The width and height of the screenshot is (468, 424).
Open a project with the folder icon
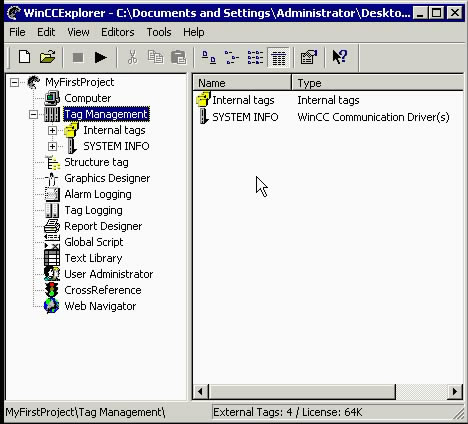(47, 57)
